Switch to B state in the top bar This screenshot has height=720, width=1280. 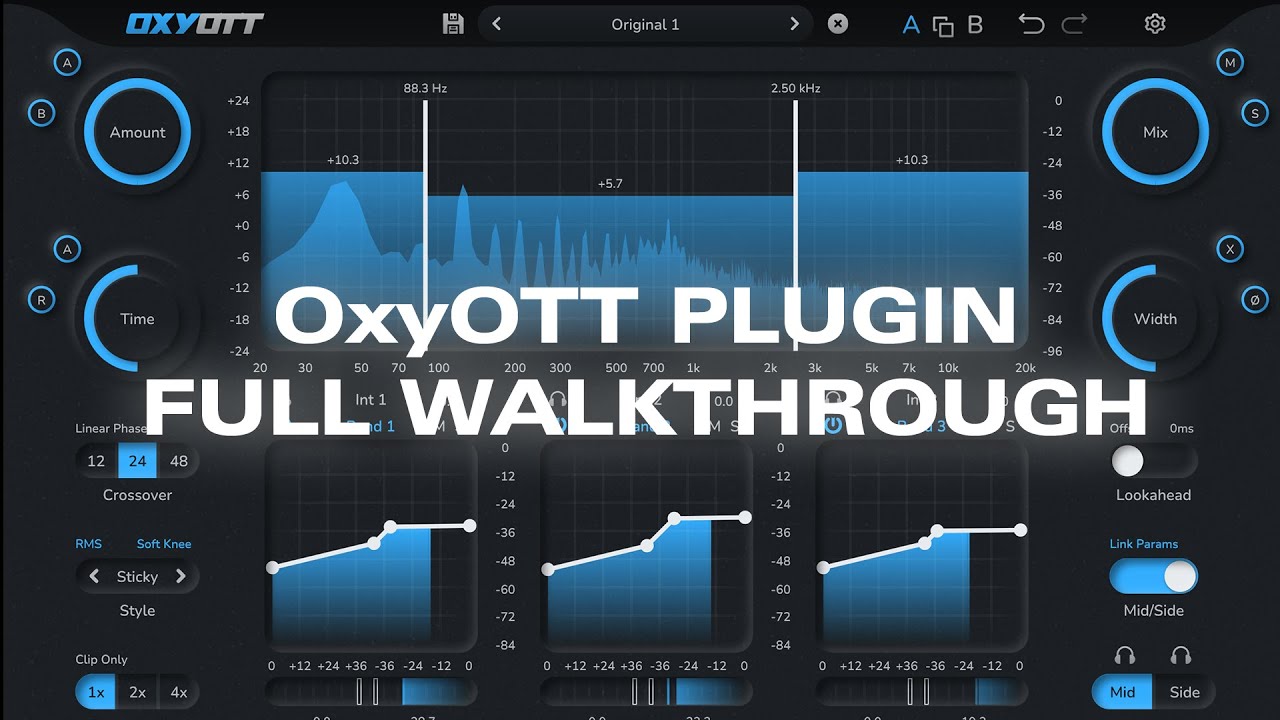[975, 25]
